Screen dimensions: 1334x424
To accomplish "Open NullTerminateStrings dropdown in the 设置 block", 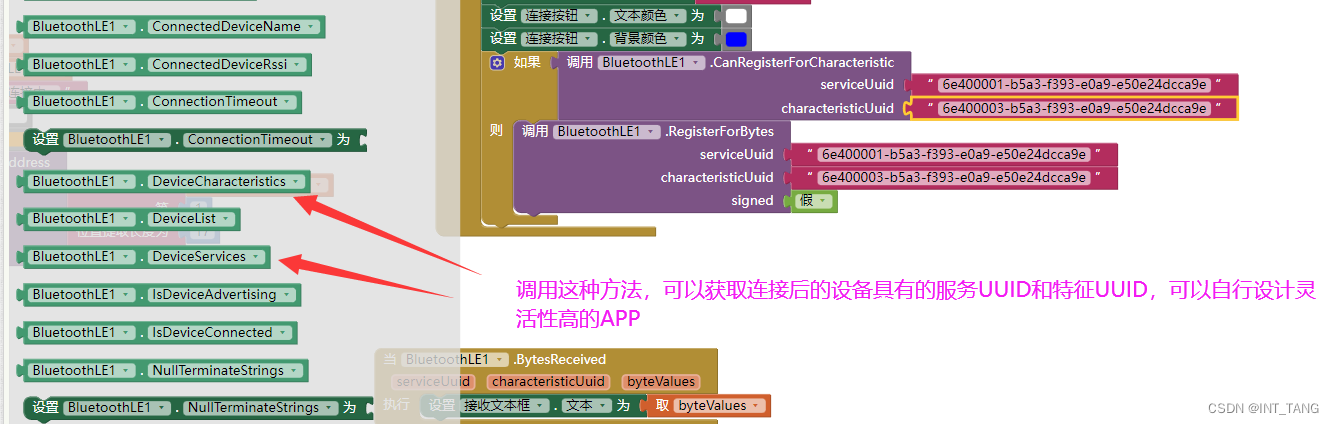I will pos(260,408).
